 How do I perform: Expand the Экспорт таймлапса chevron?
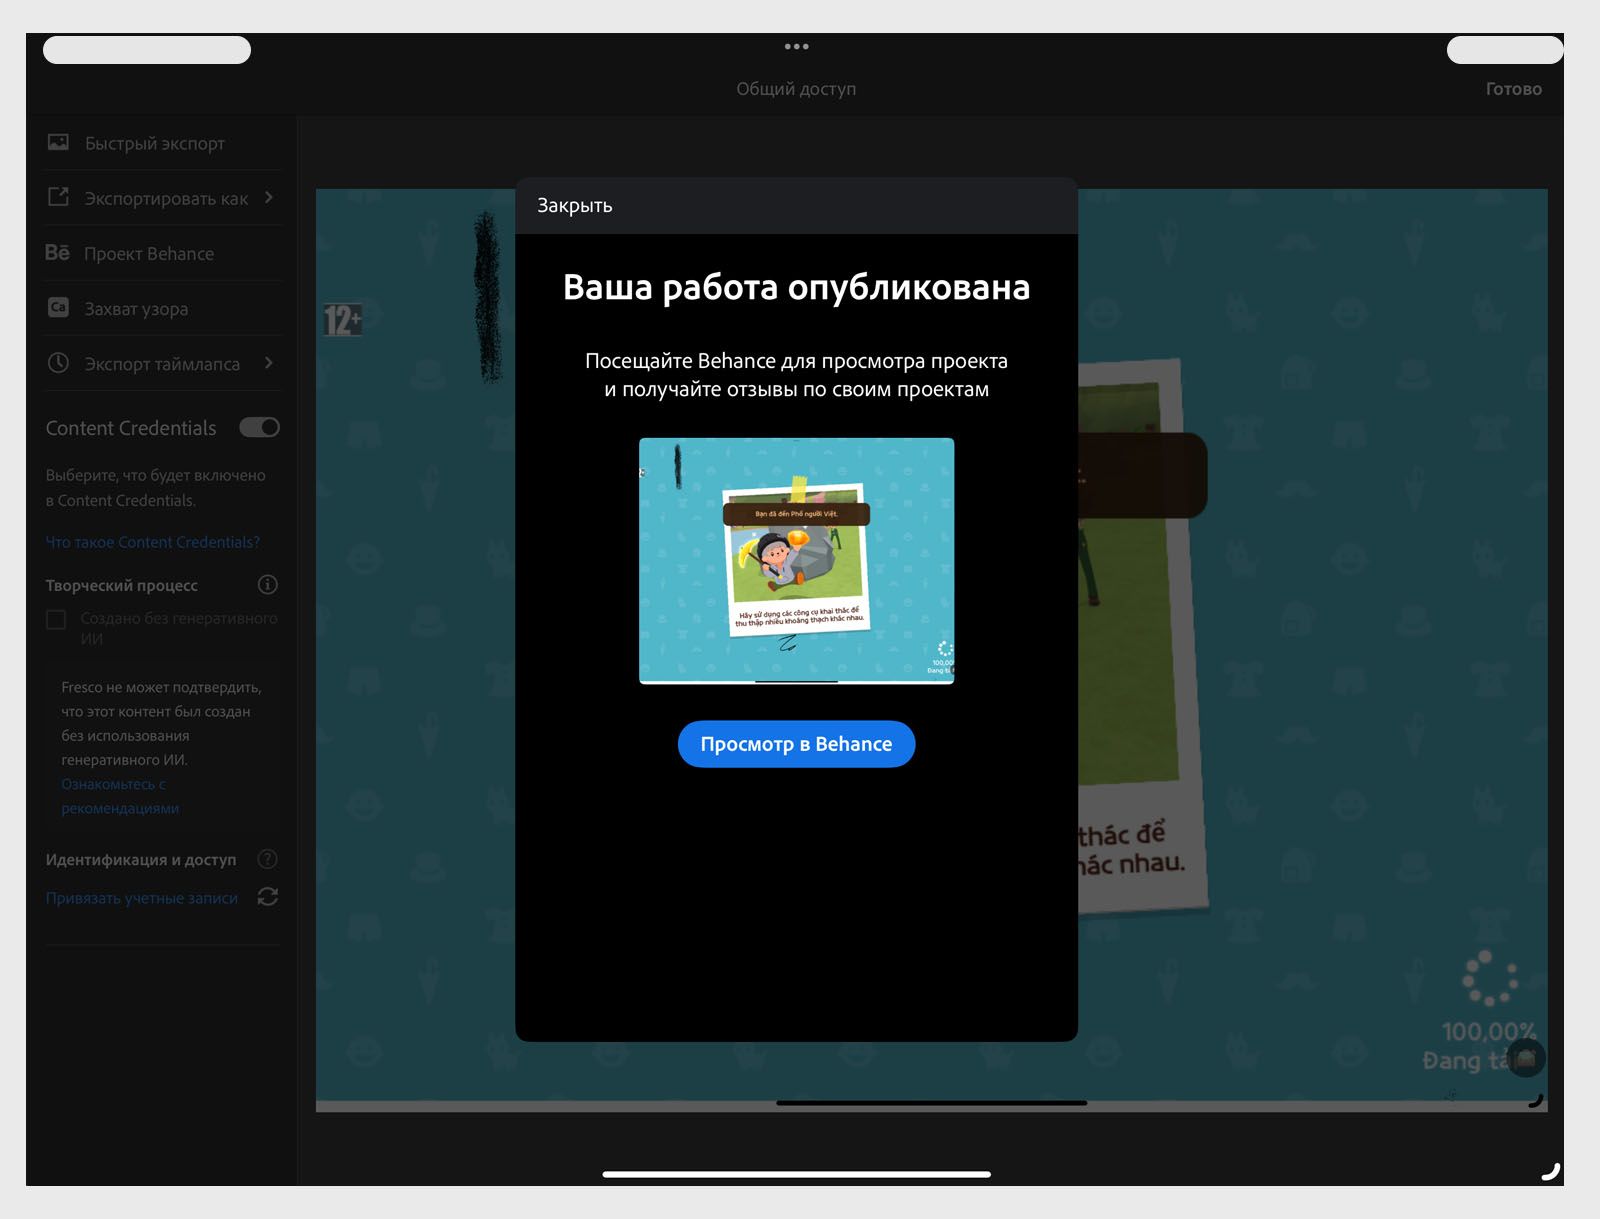click(269, 363)
